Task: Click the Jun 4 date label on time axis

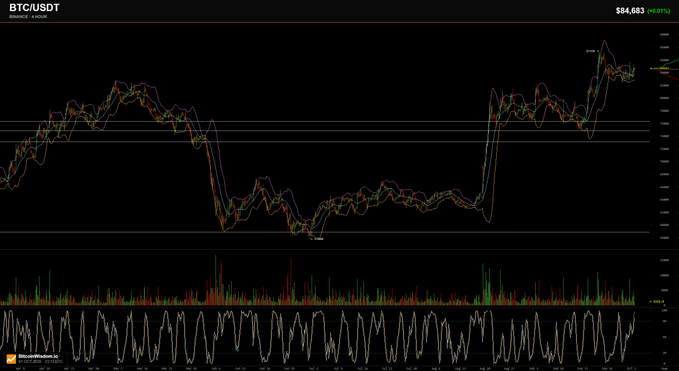Action: tap(217, 368)
